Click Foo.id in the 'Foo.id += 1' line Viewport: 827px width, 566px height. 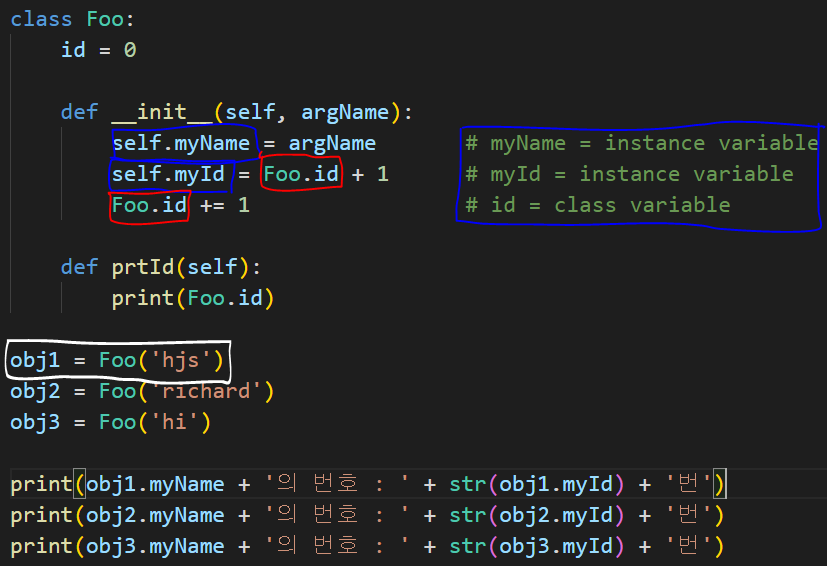149,205
